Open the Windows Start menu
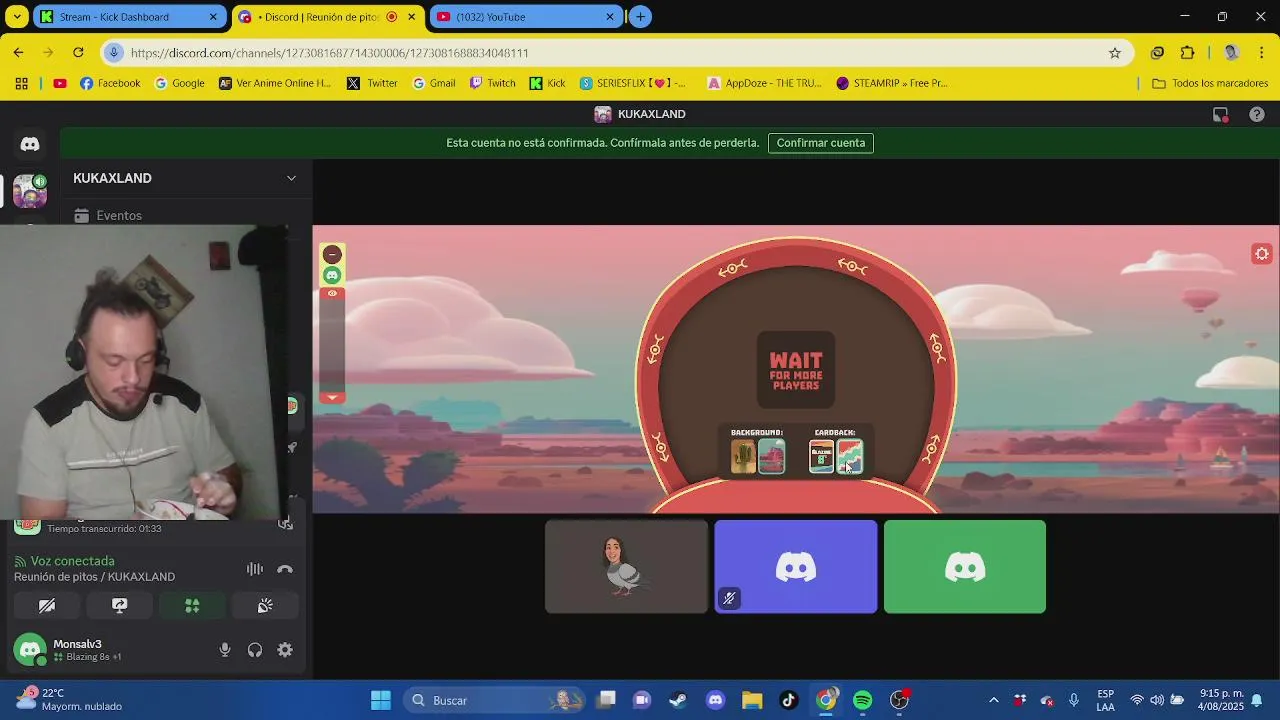 [x=381, y=700]
